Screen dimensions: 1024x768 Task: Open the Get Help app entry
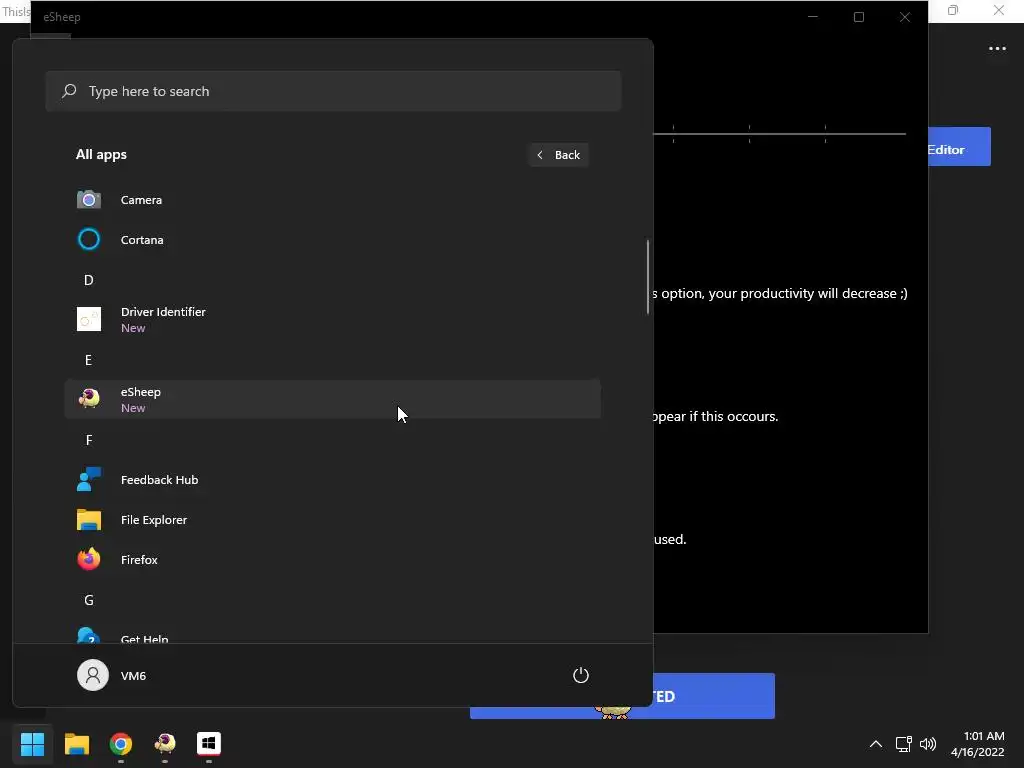[332, 635]
